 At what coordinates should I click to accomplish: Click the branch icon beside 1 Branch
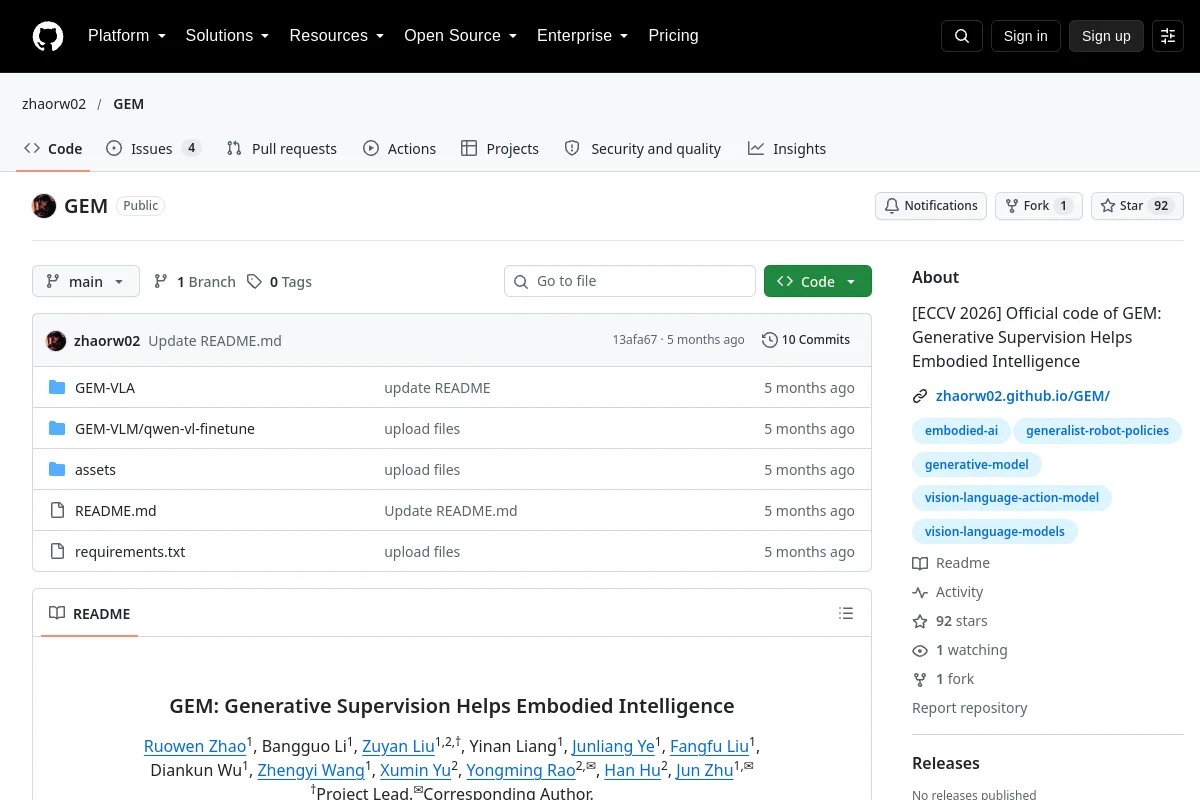click(x=161, y=282)
